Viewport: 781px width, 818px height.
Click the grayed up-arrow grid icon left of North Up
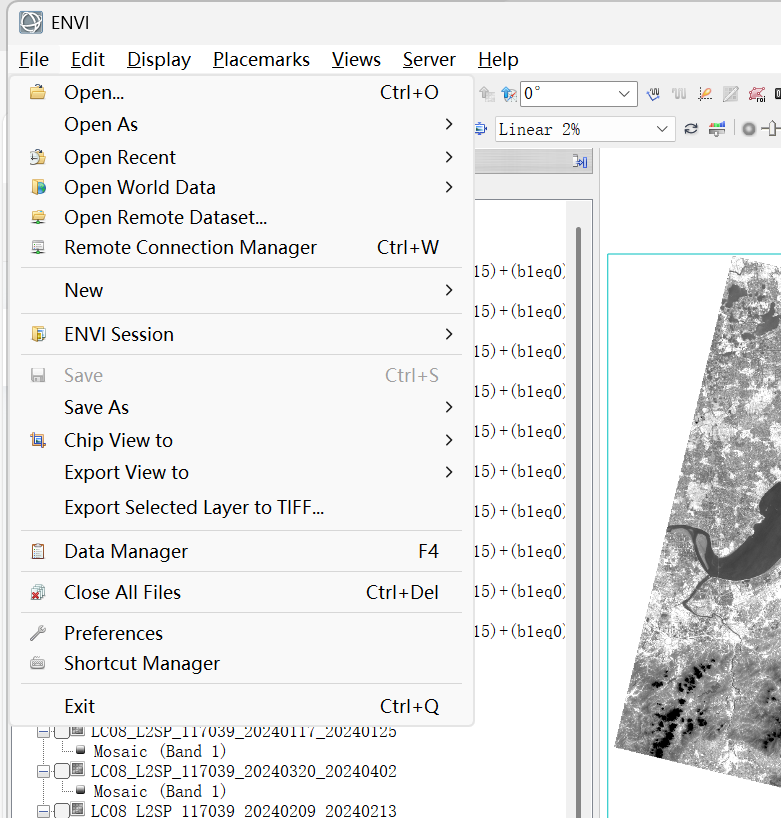click(x=487, y=94)
